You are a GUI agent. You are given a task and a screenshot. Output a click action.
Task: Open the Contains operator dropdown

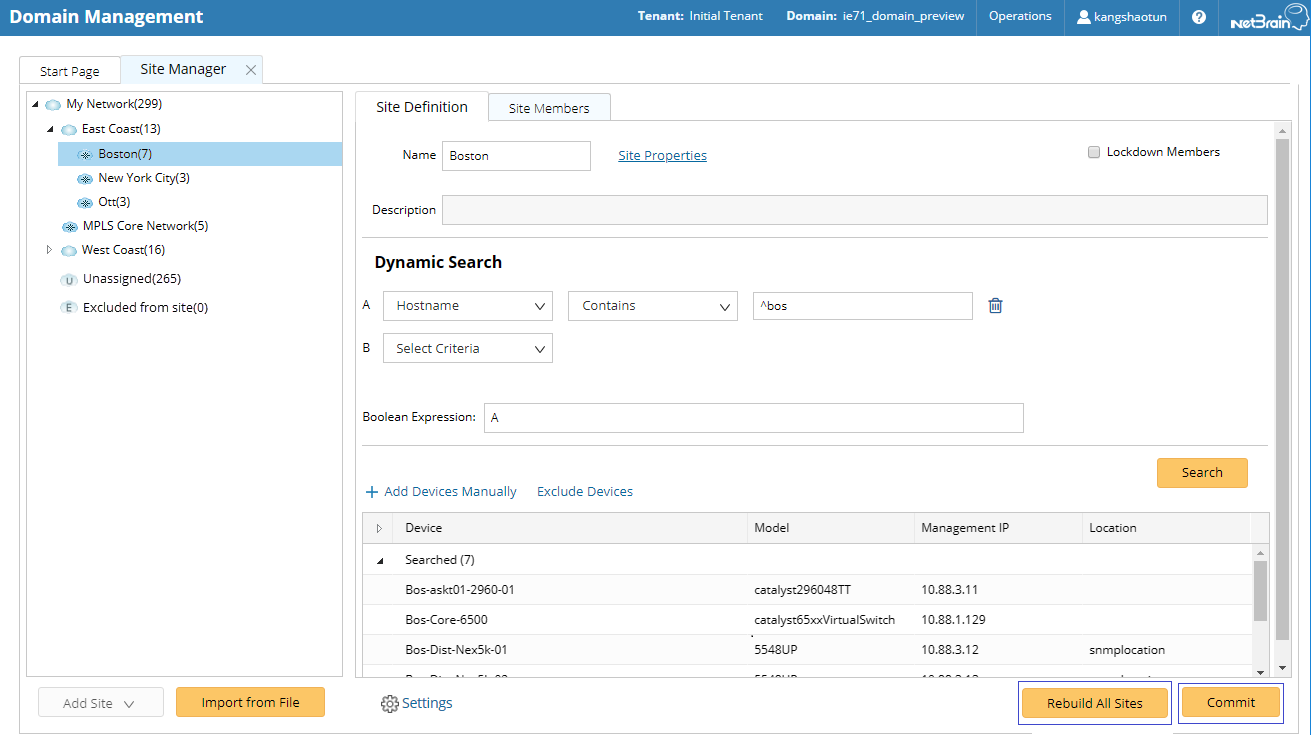652,306
